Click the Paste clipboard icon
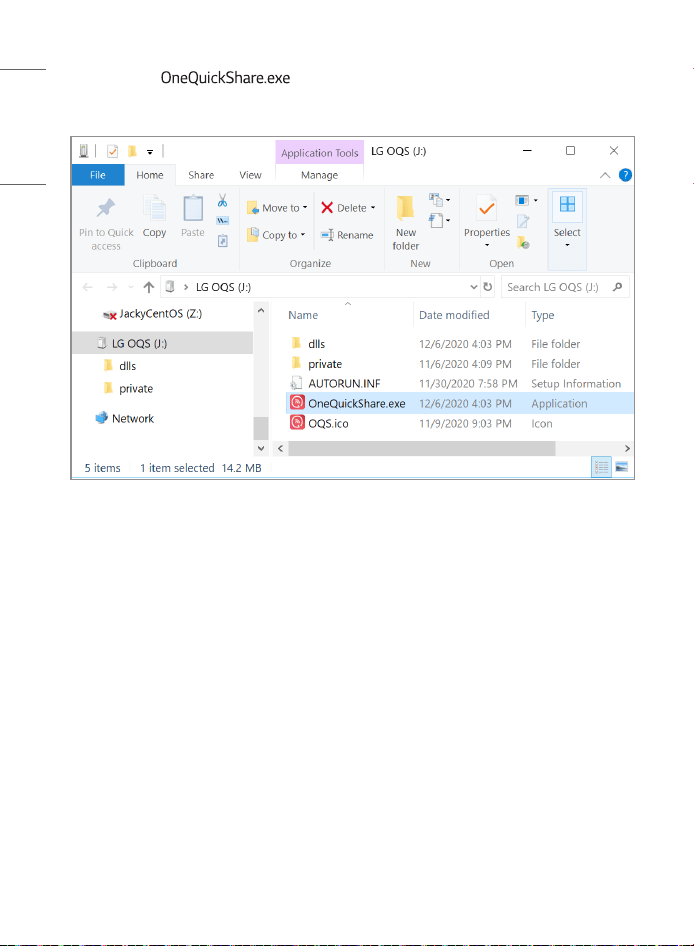Screen dimensions: 694x946 193,208
